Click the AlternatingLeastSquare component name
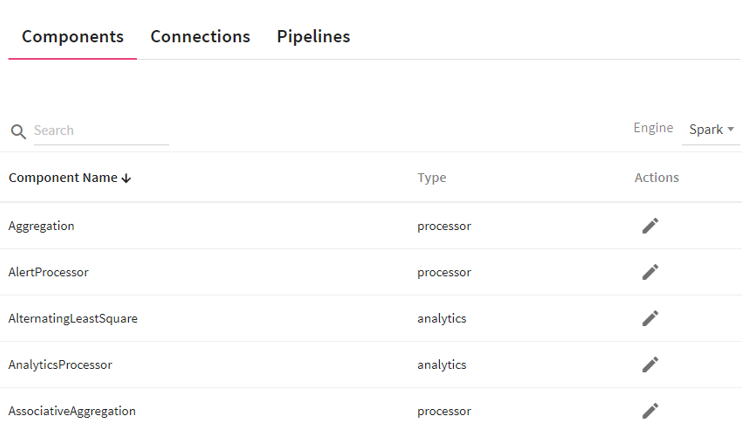This screenshot has height=425, width=742. (73, 318)
